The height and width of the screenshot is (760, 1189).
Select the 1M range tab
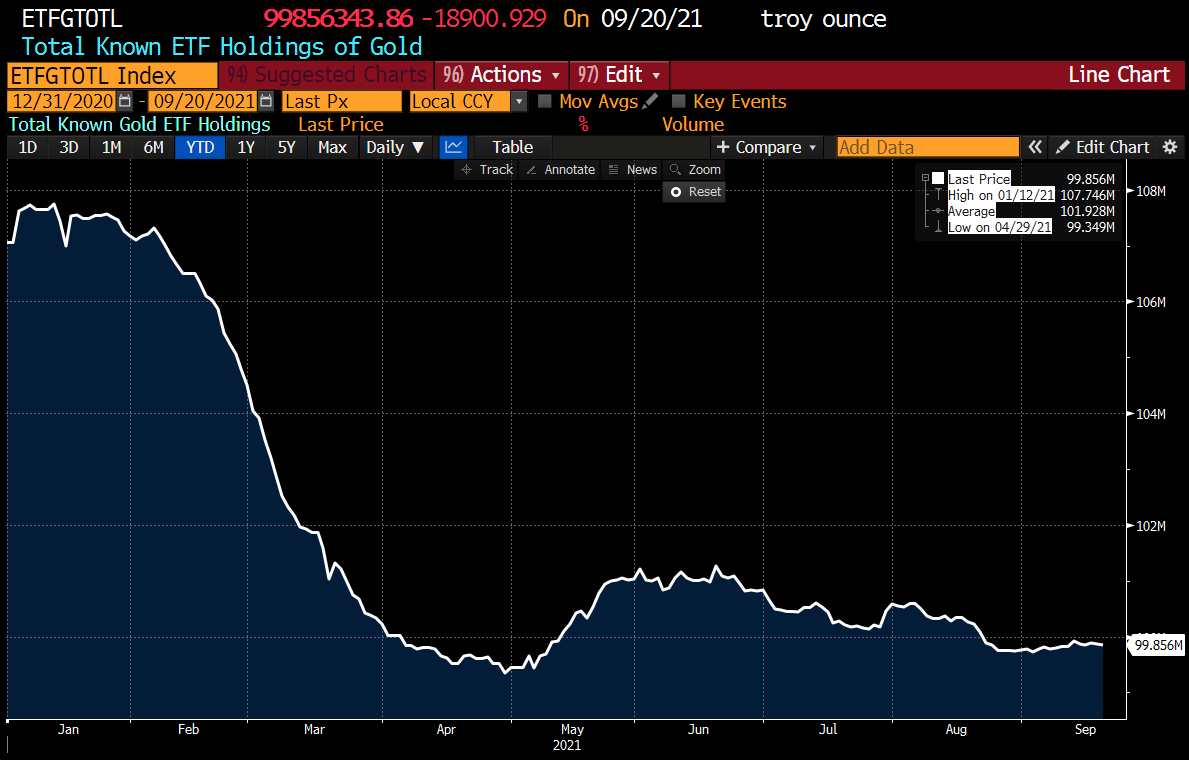click(x=111, y=147)
